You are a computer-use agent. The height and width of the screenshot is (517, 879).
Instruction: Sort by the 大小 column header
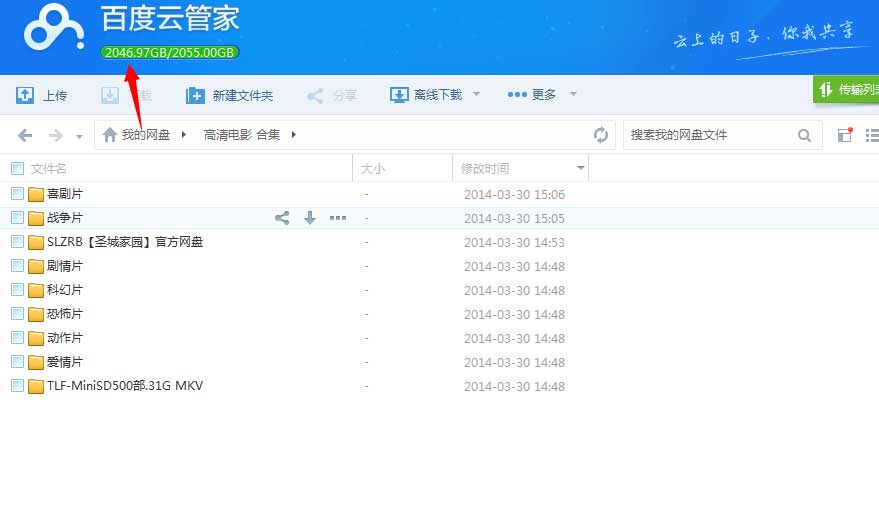[373, 168]
